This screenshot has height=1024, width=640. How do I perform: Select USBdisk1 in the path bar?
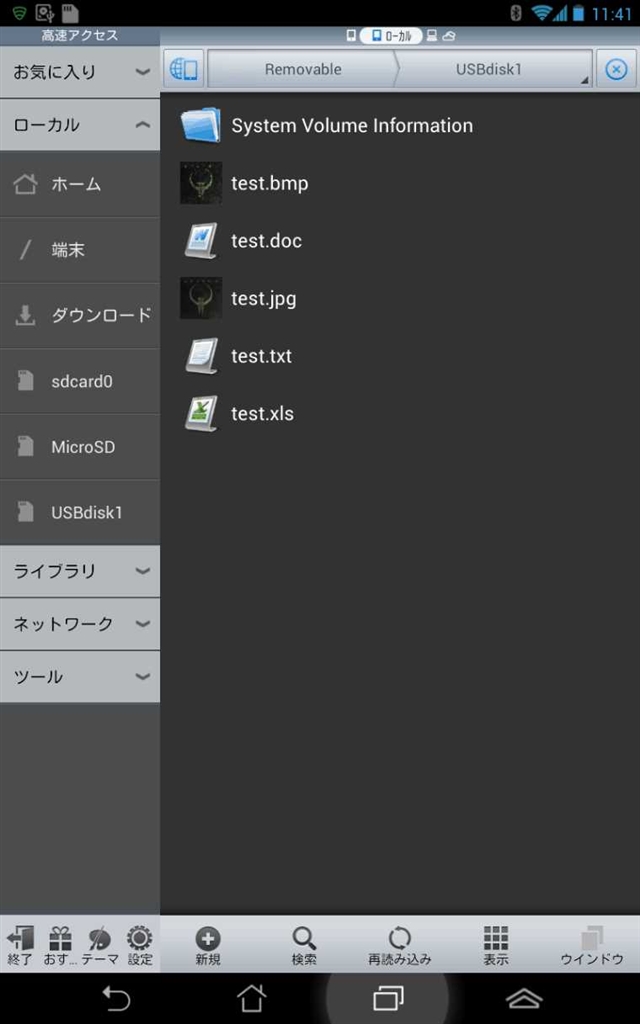pos(489,70)
